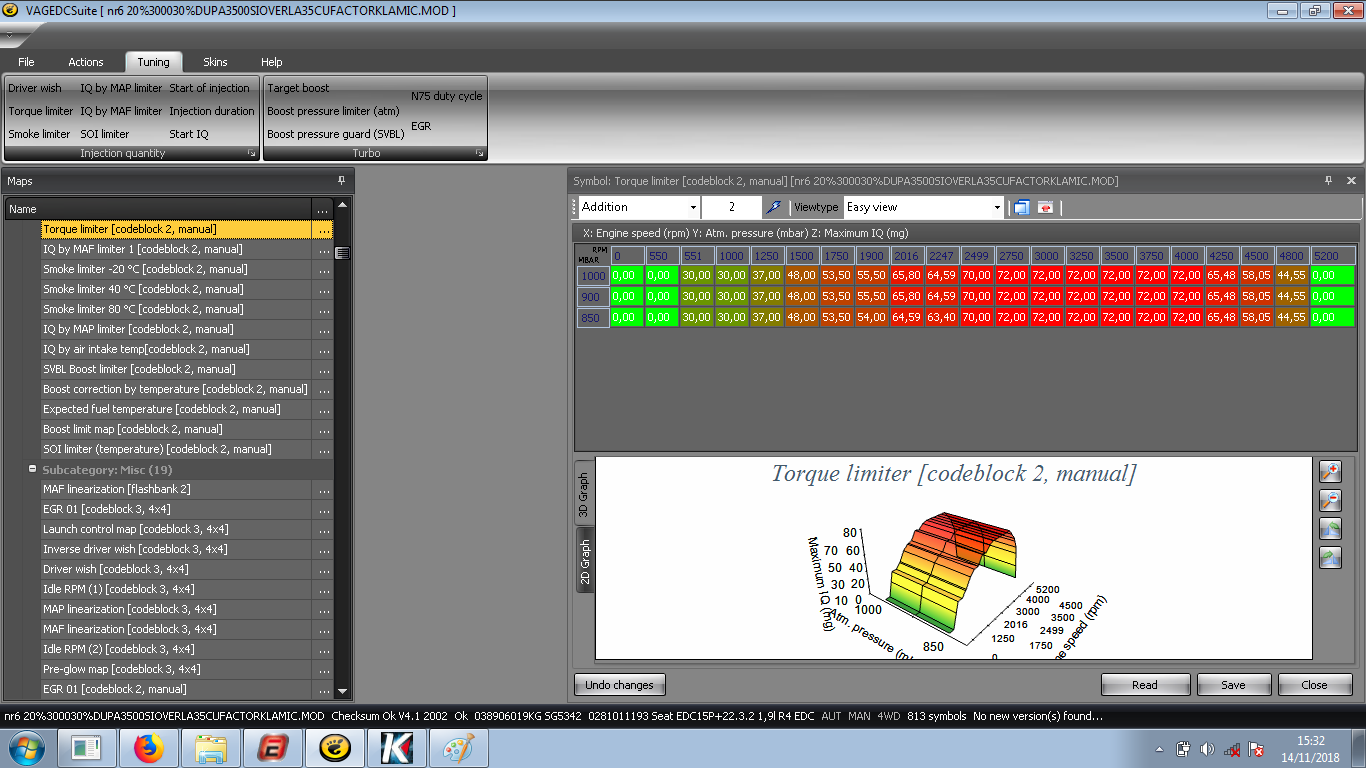The image size is (1366, 768).
Task: Click the VAGEDCSuite application logo icon
Action: click(10, 10)
